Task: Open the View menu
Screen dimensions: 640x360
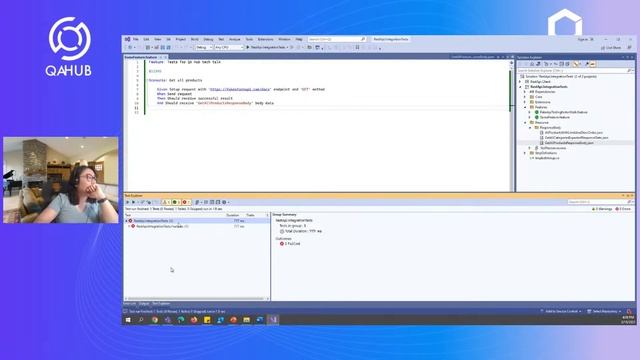Action: [x=158, y=39]
